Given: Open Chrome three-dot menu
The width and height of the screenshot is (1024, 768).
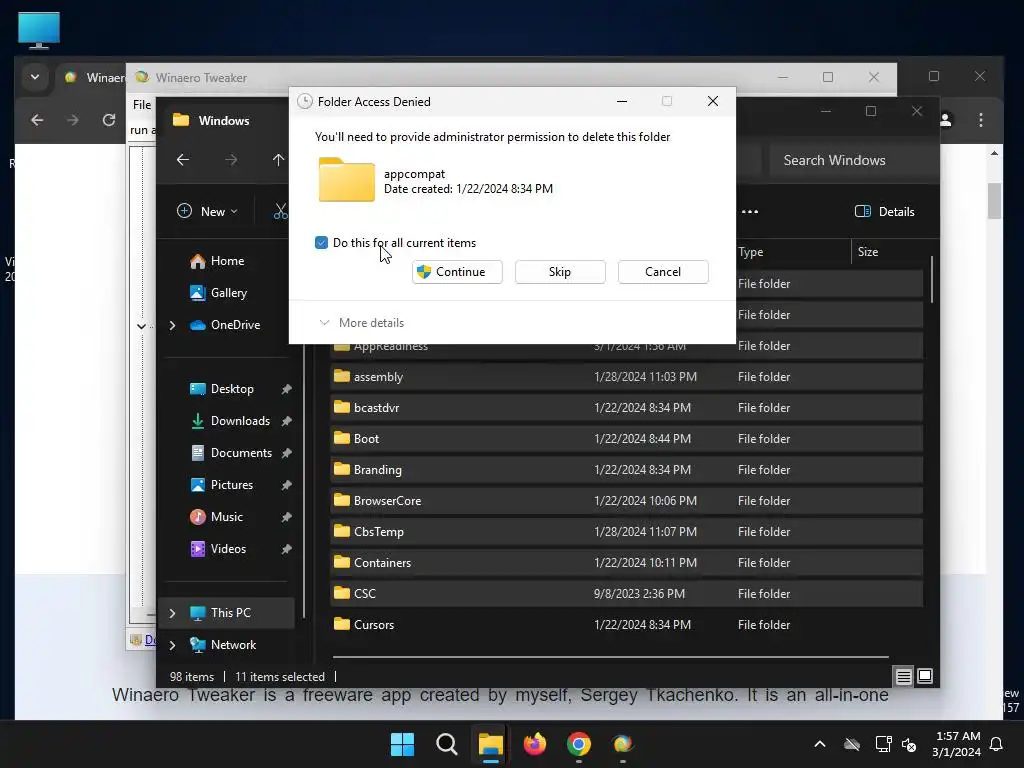Looking at the screenshot, I should [x=981, y=120].
